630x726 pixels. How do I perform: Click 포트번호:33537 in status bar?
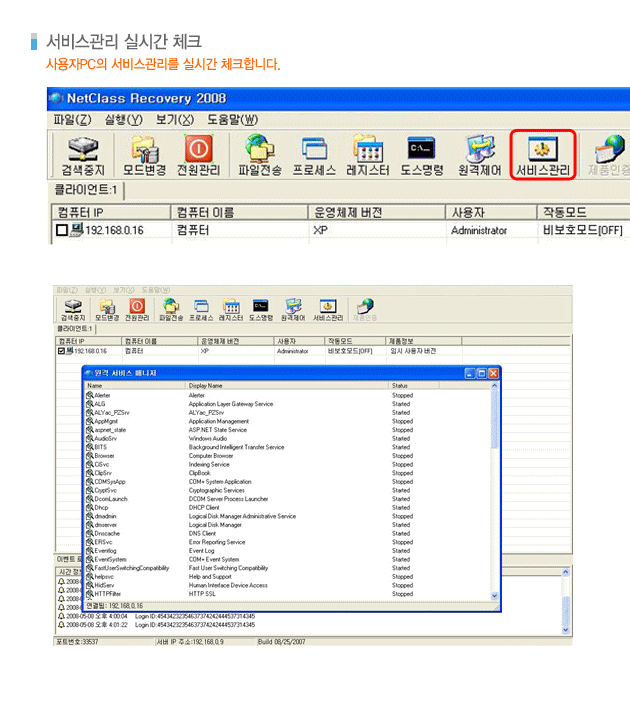click(x=77, y=642)
